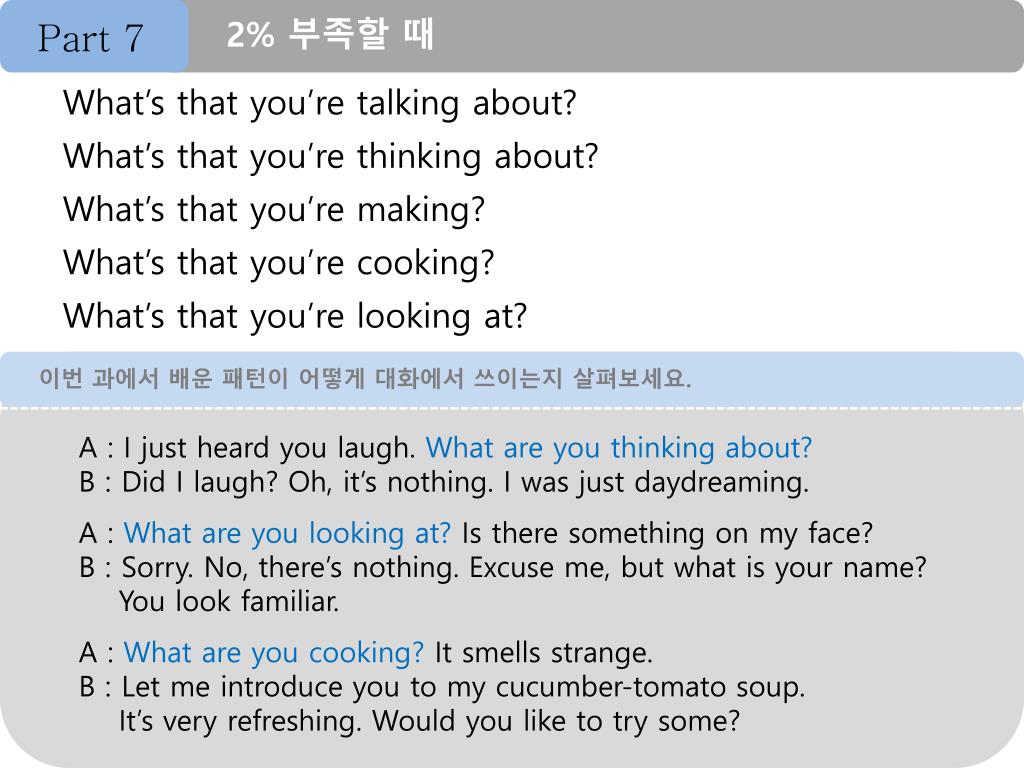Click the line "What's that you're cooking?"
Image resolution: width=1024 pixels, height=768 pixels.
pyautogui.click(x=279, y=263)
